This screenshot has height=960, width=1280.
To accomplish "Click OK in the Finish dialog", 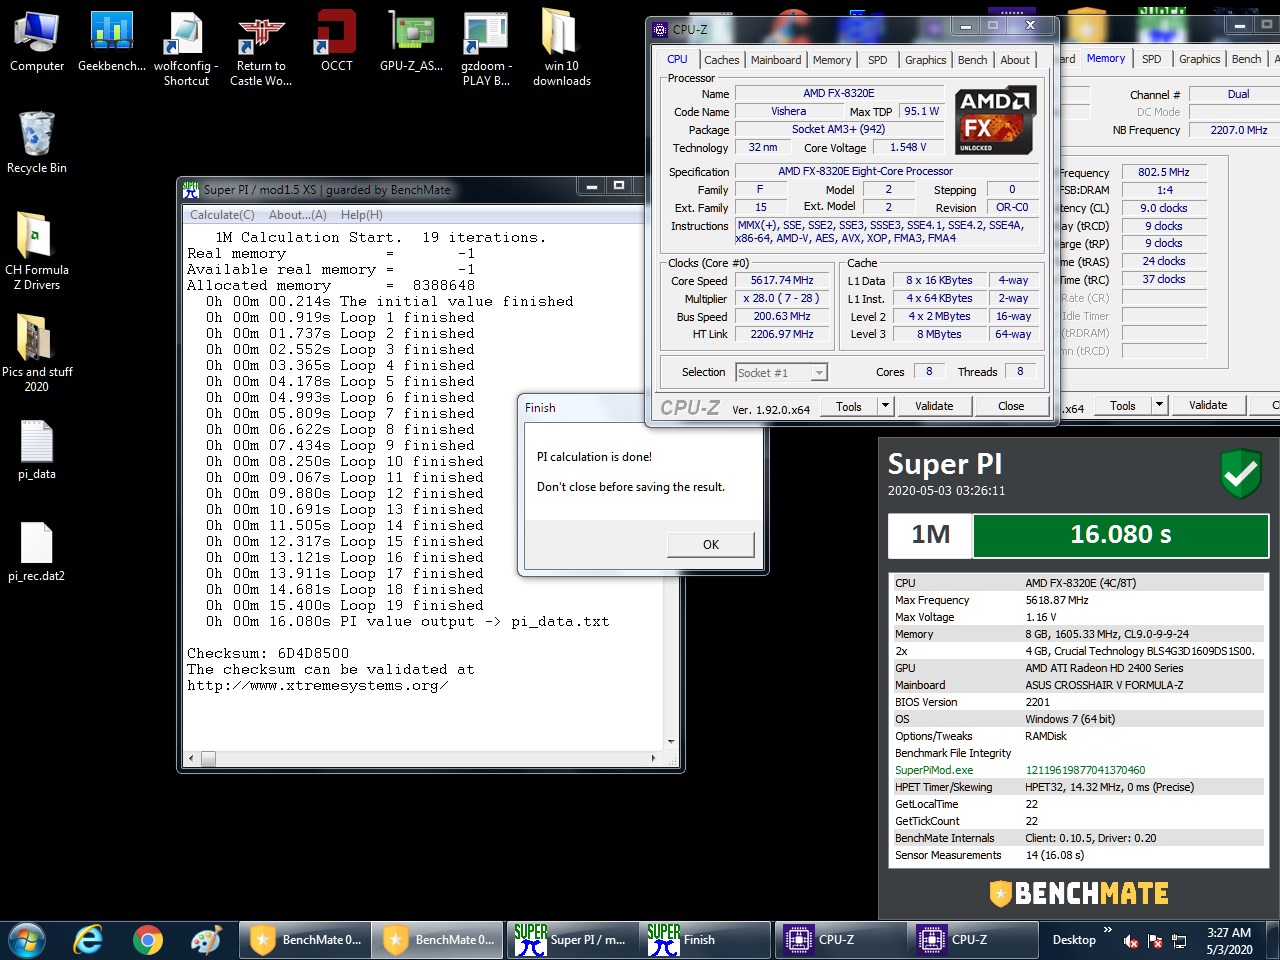I will coord(711,544).
